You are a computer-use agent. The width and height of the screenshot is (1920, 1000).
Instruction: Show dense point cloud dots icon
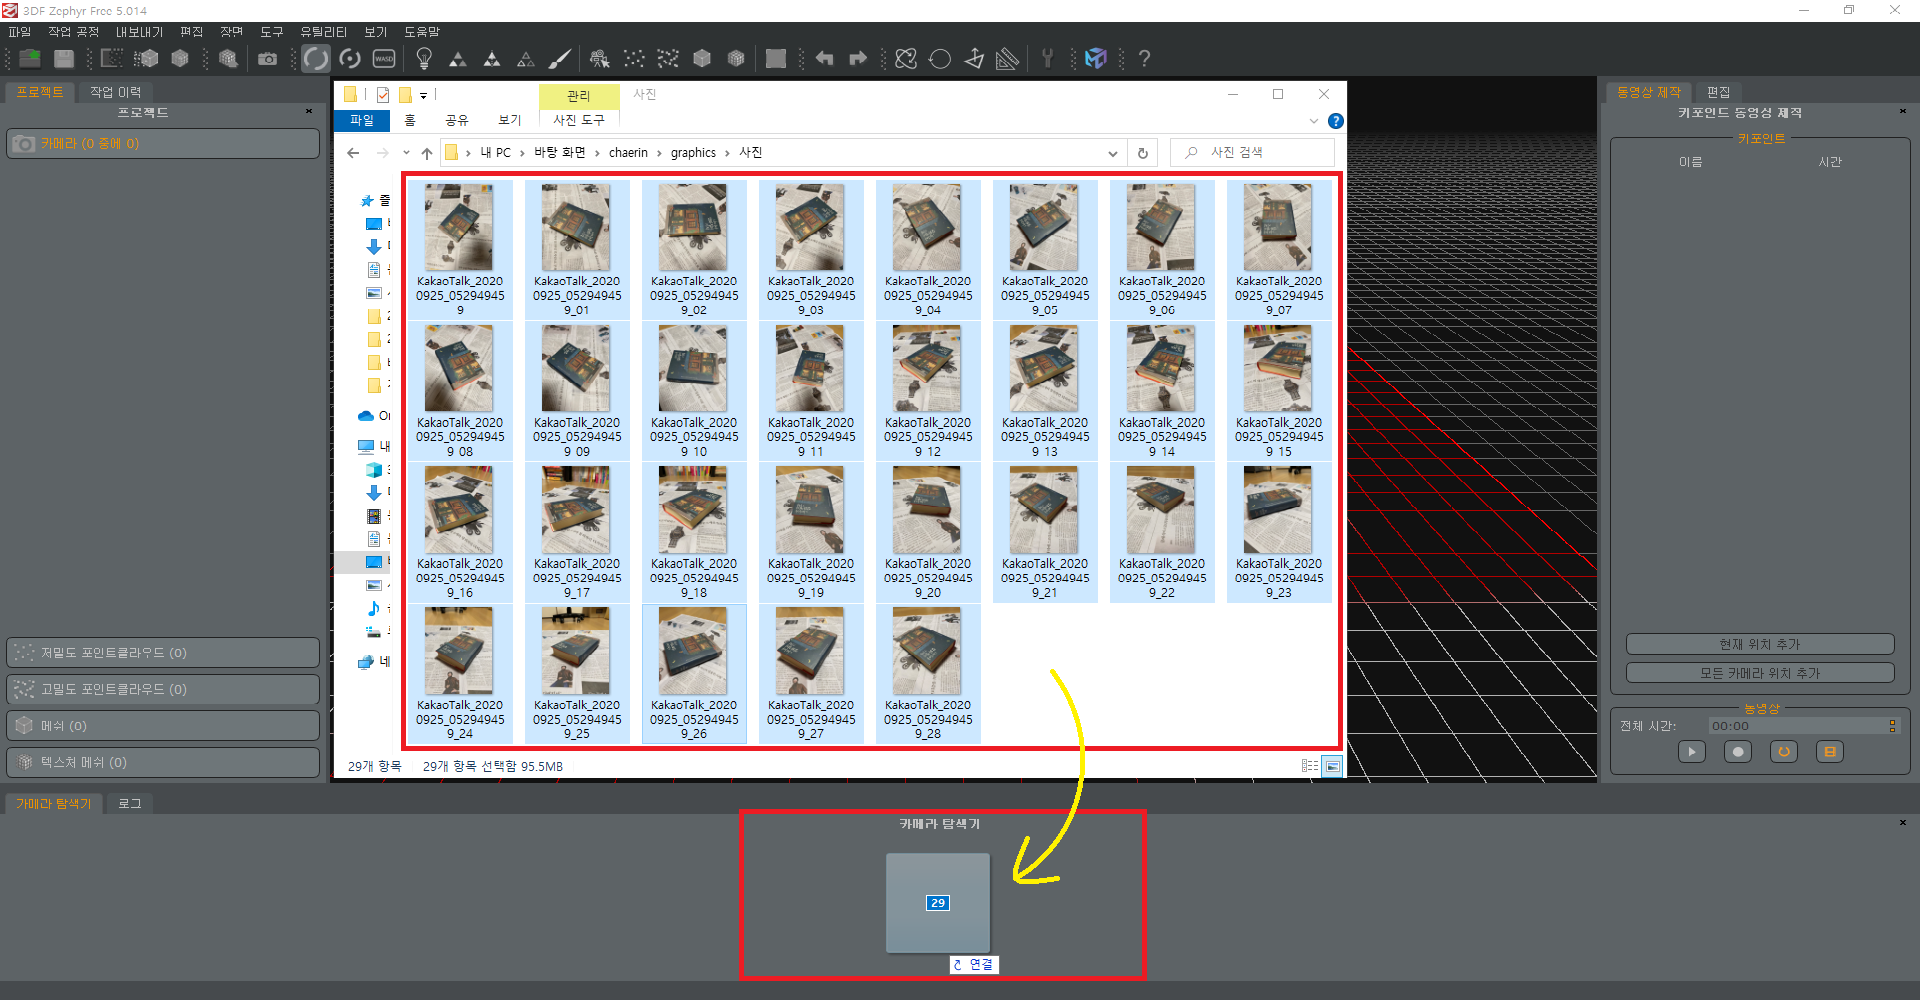coord(668,59)
